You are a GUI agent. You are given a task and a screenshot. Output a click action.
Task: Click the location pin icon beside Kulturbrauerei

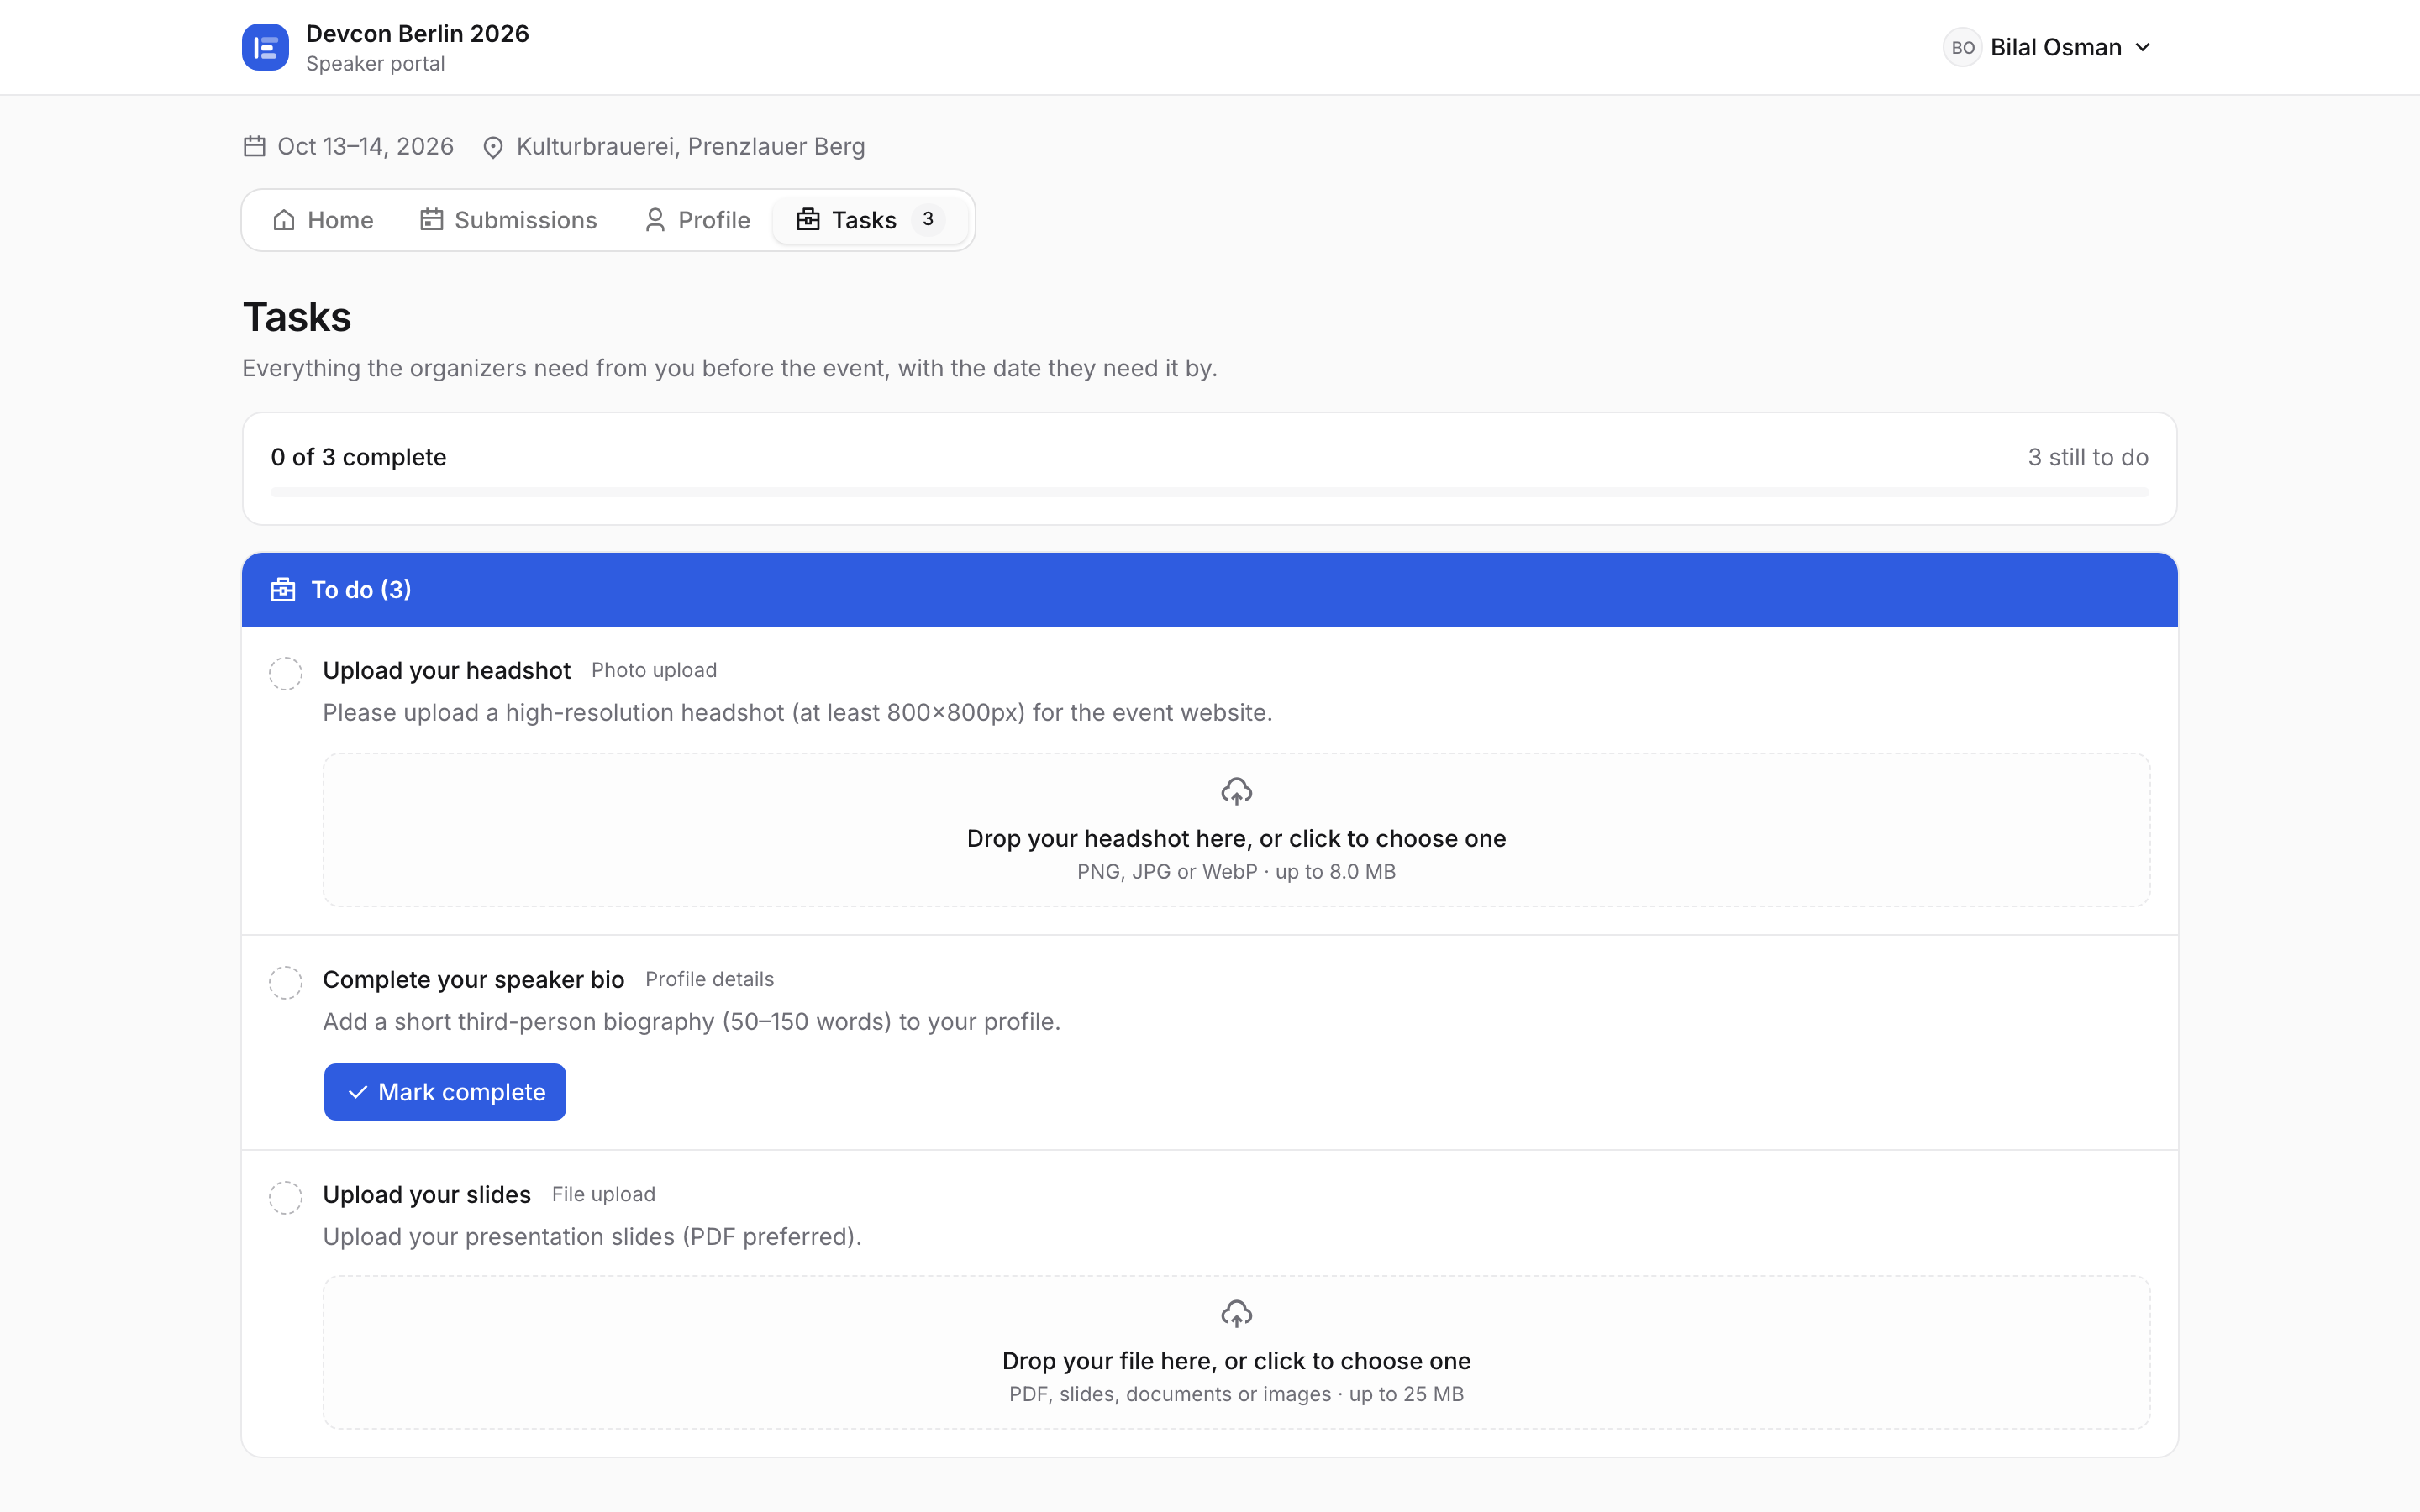point(493,147)
